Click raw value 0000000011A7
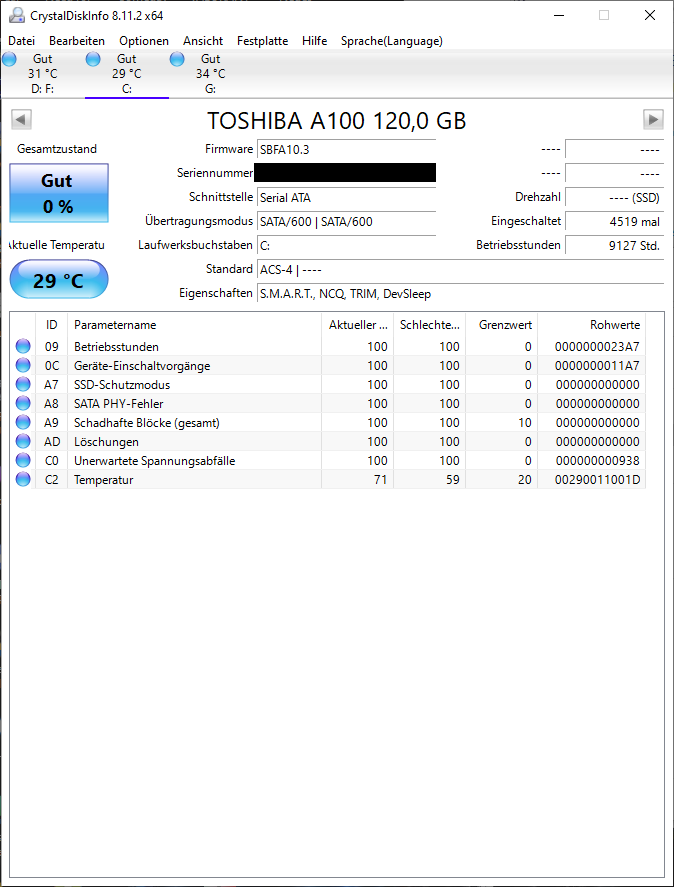 (x=597, y=365)
